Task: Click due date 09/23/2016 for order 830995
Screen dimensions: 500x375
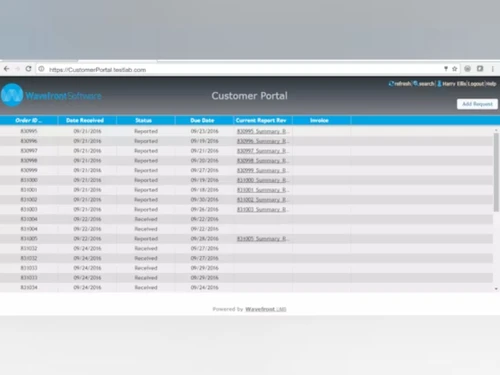Action: (x=205, y=131)
